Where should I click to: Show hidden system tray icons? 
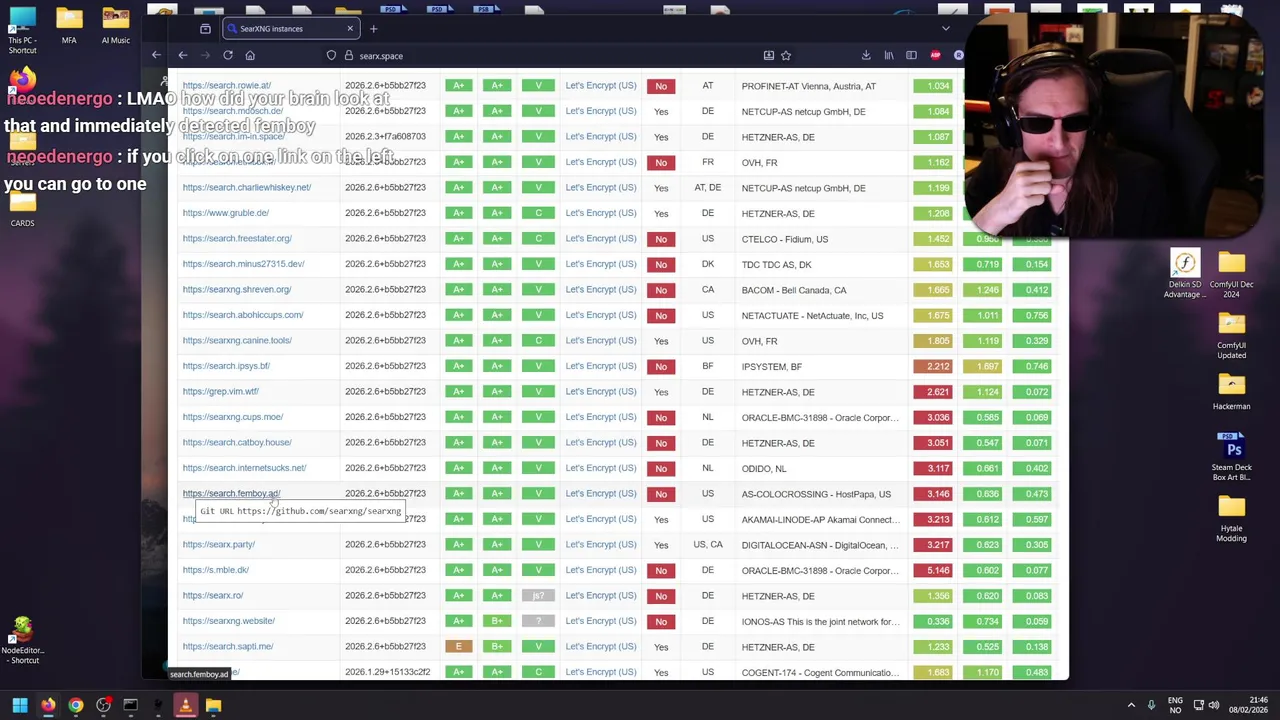pyautogui.click(x=1131, y=706)
